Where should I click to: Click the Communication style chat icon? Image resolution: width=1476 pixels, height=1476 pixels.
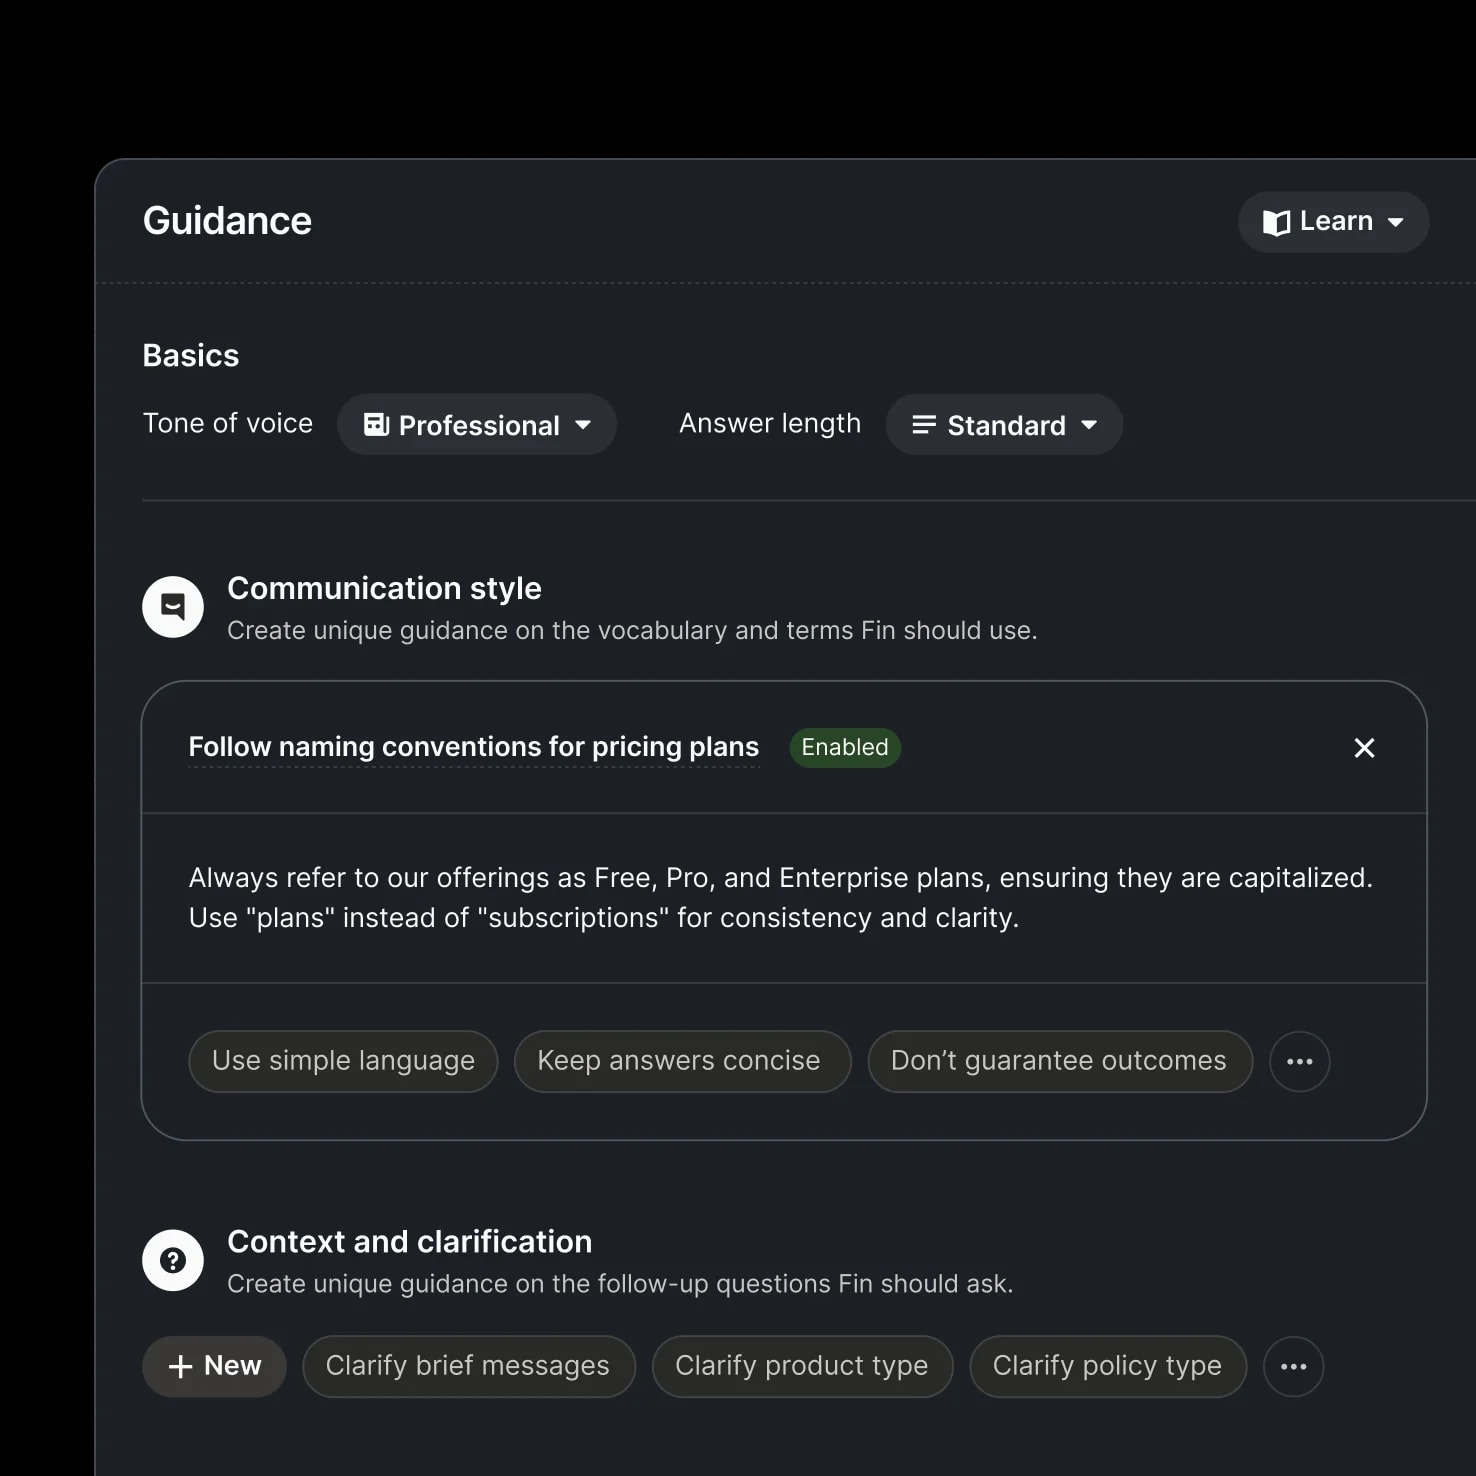tap(173, 607)
